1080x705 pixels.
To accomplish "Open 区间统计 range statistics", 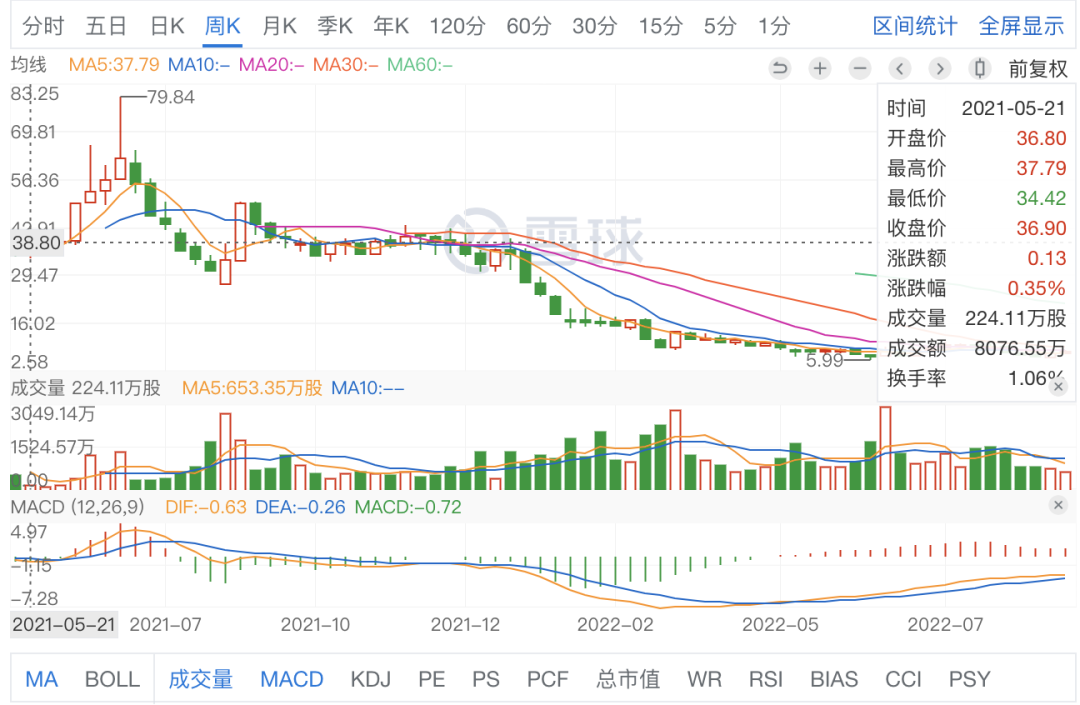I will click(915, 26).
